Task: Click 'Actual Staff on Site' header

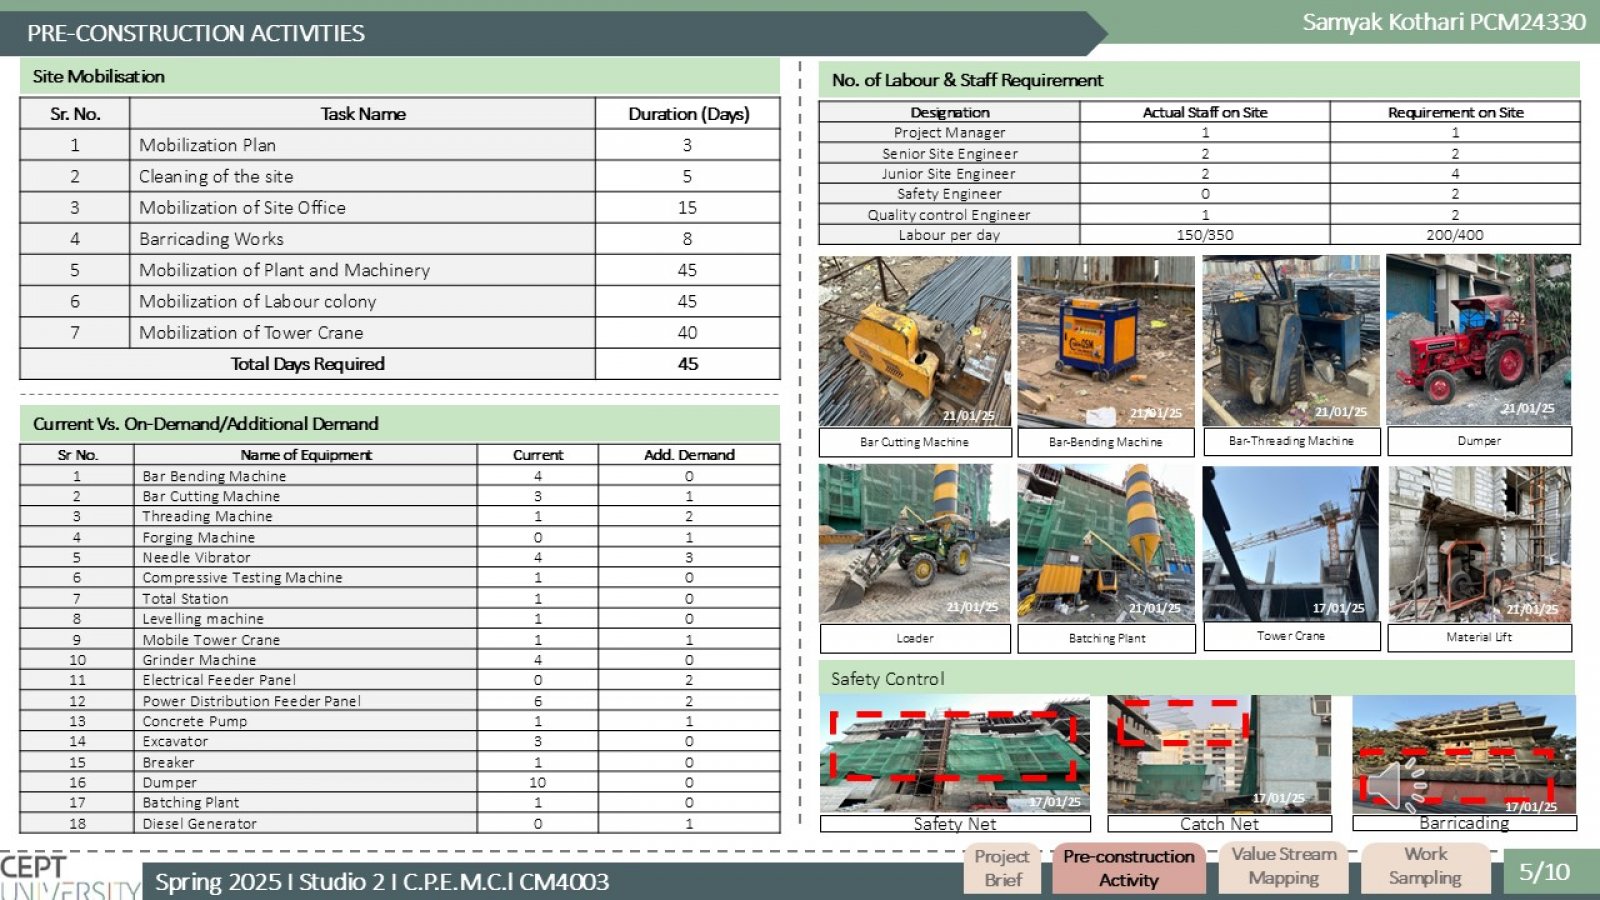Action: (1205, 112)
